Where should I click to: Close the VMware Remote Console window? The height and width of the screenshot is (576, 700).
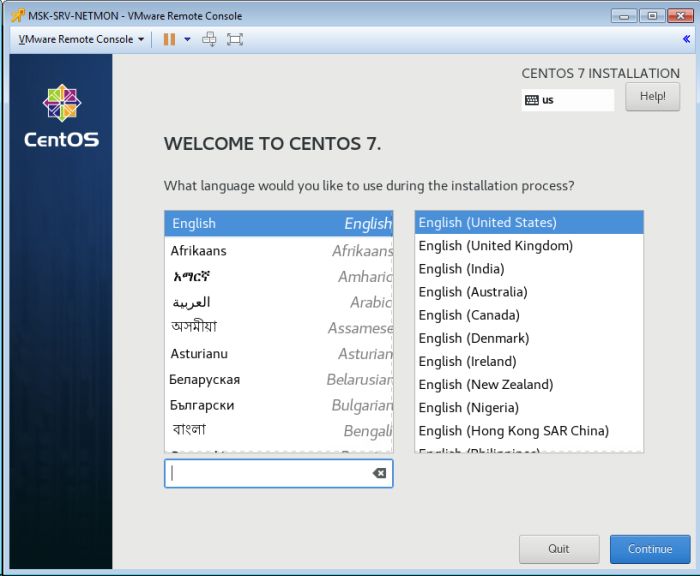tap(680, 16)
